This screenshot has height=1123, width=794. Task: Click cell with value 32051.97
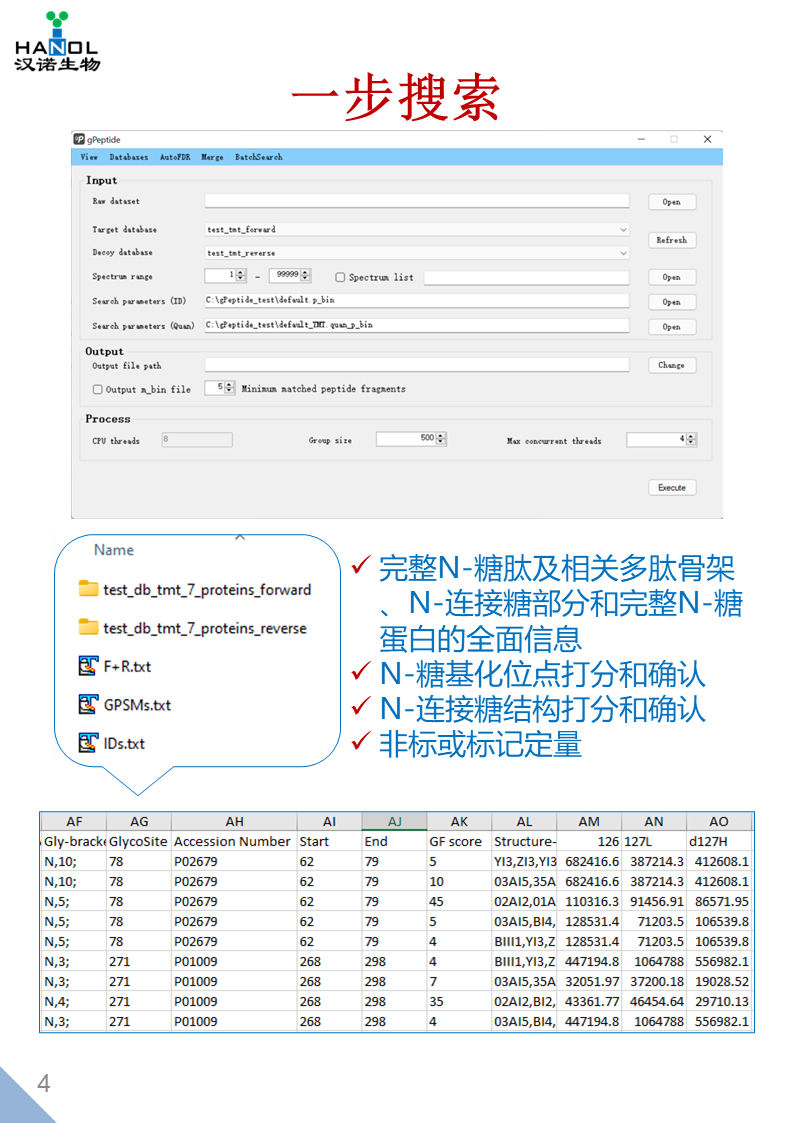point(589,982)
